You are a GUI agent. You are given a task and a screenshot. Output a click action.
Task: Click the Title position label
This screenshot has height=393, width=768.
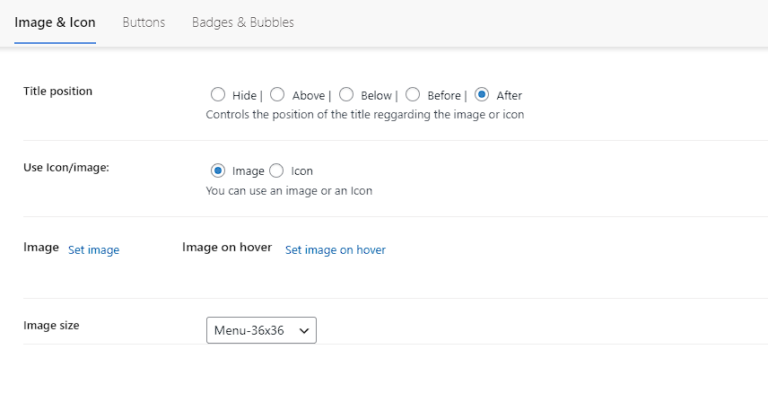click(58, 91)
